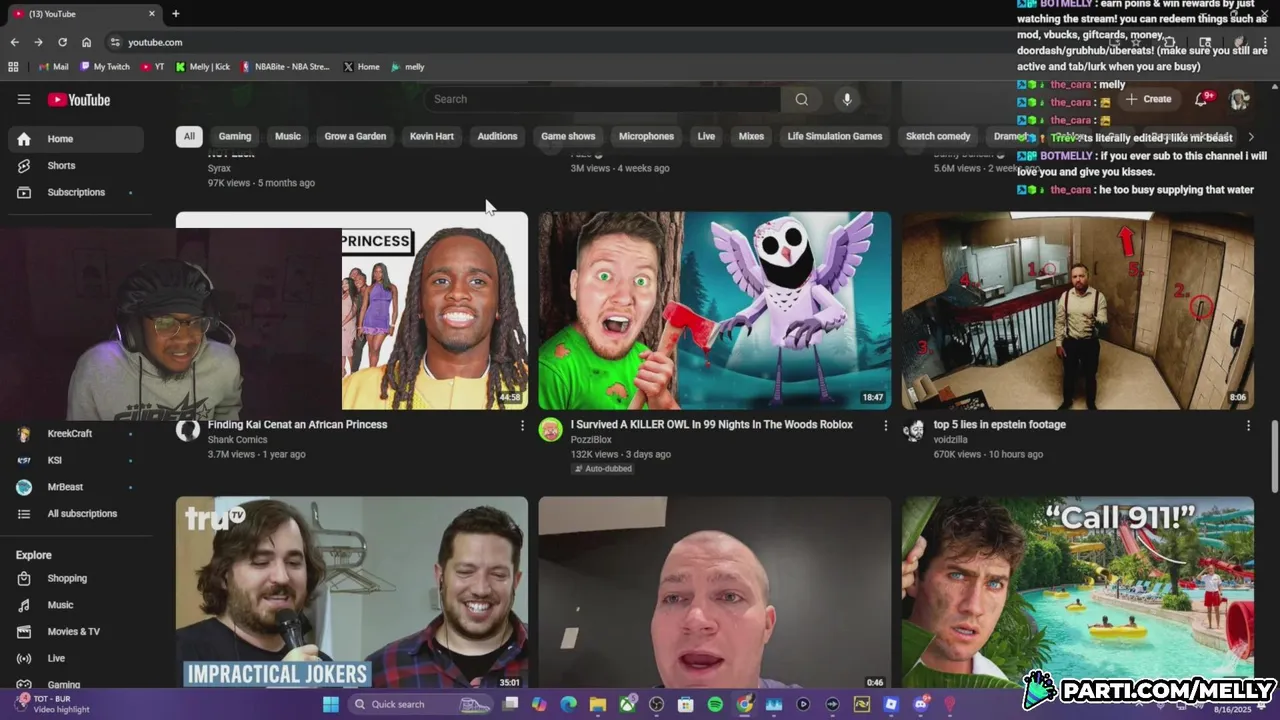Click the YouTube logo
This screenshot has height=720, width=1280.
(79, 99)
